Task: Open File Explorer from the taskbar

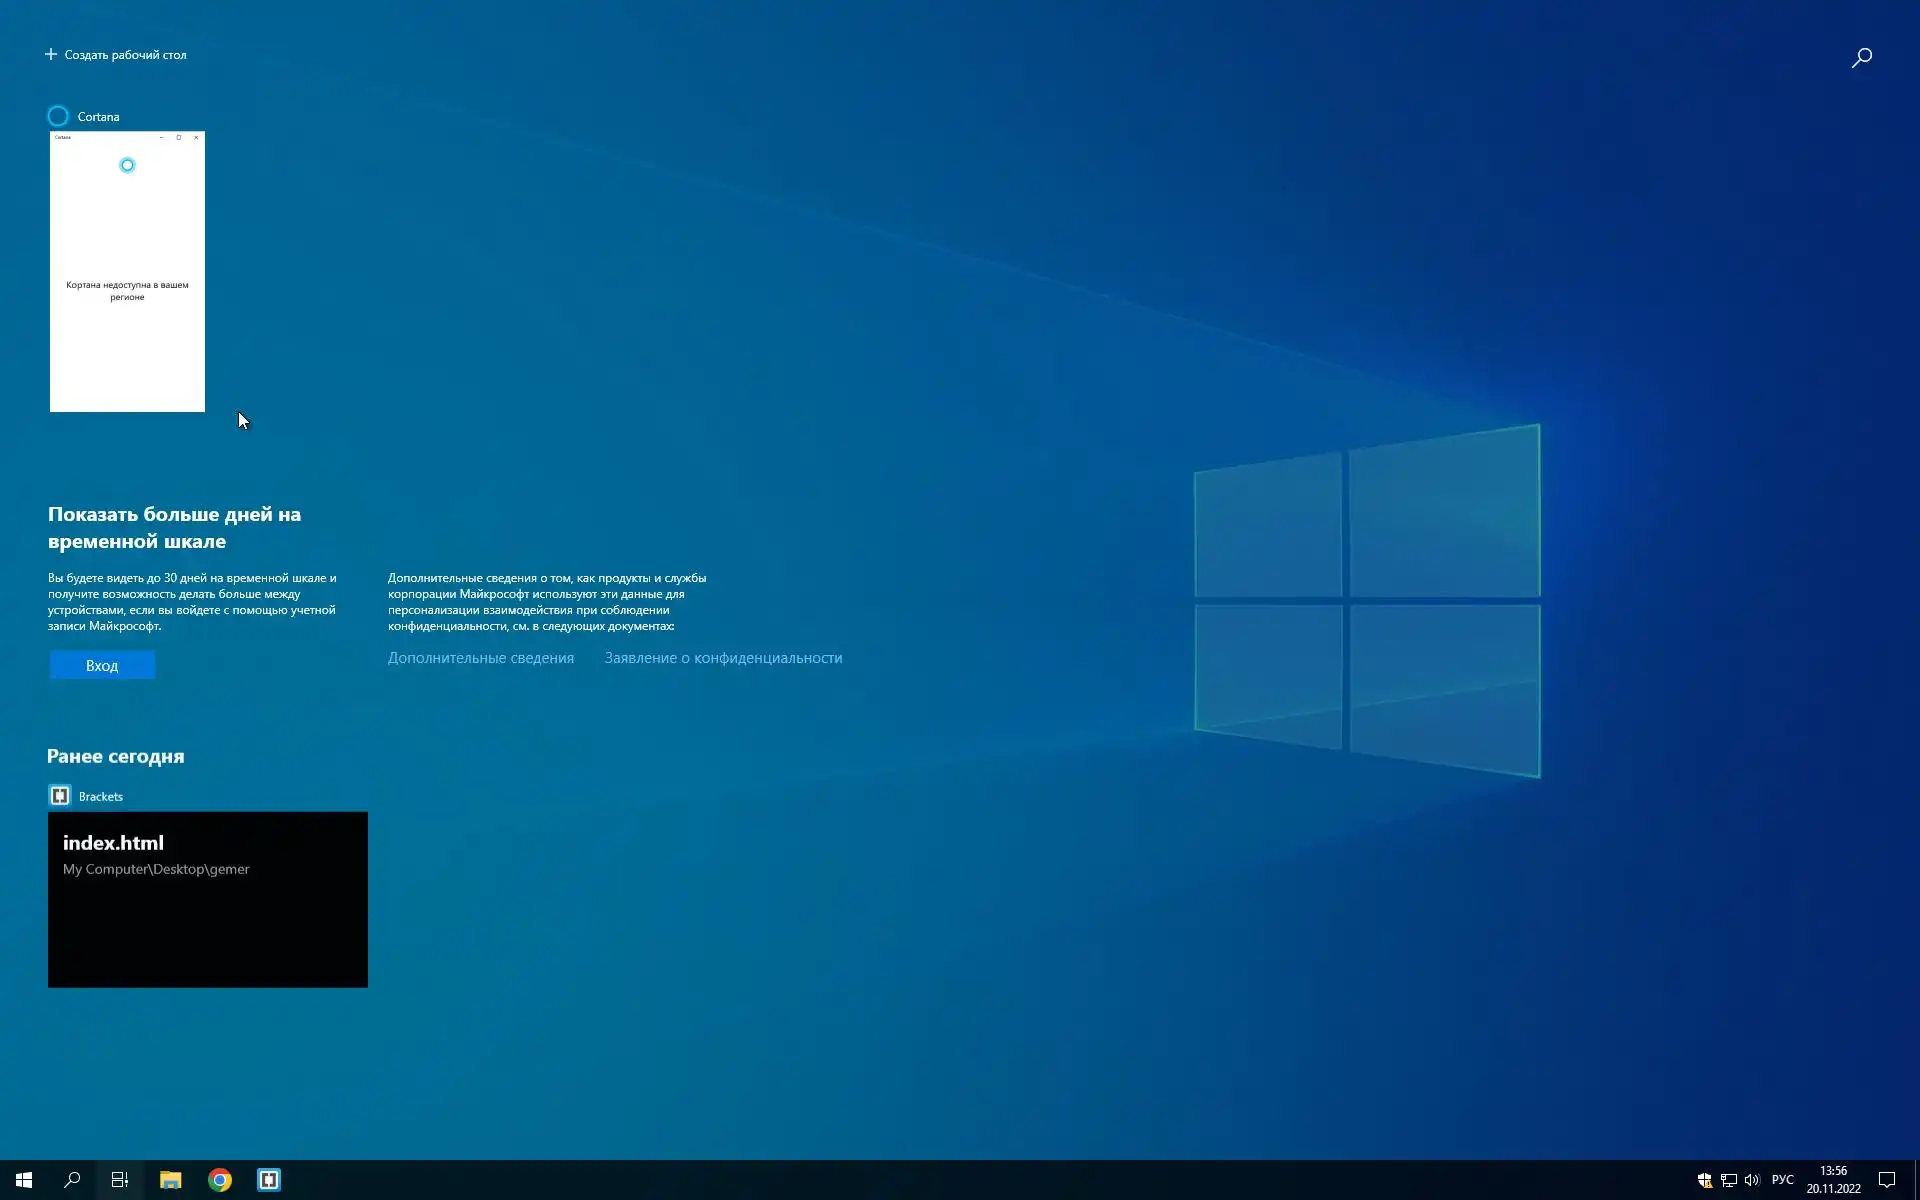Action: point(171,1180)
